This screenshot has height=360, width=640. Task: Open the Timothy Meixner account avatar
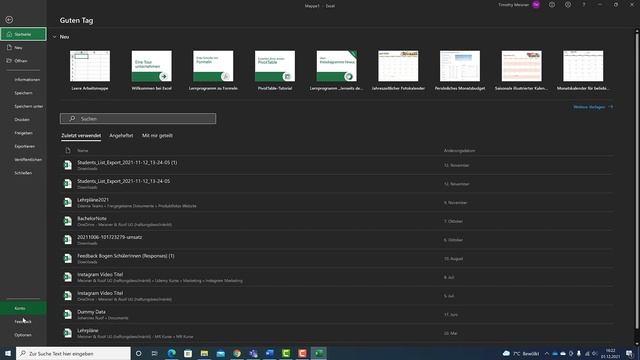[x=536, y=4]
